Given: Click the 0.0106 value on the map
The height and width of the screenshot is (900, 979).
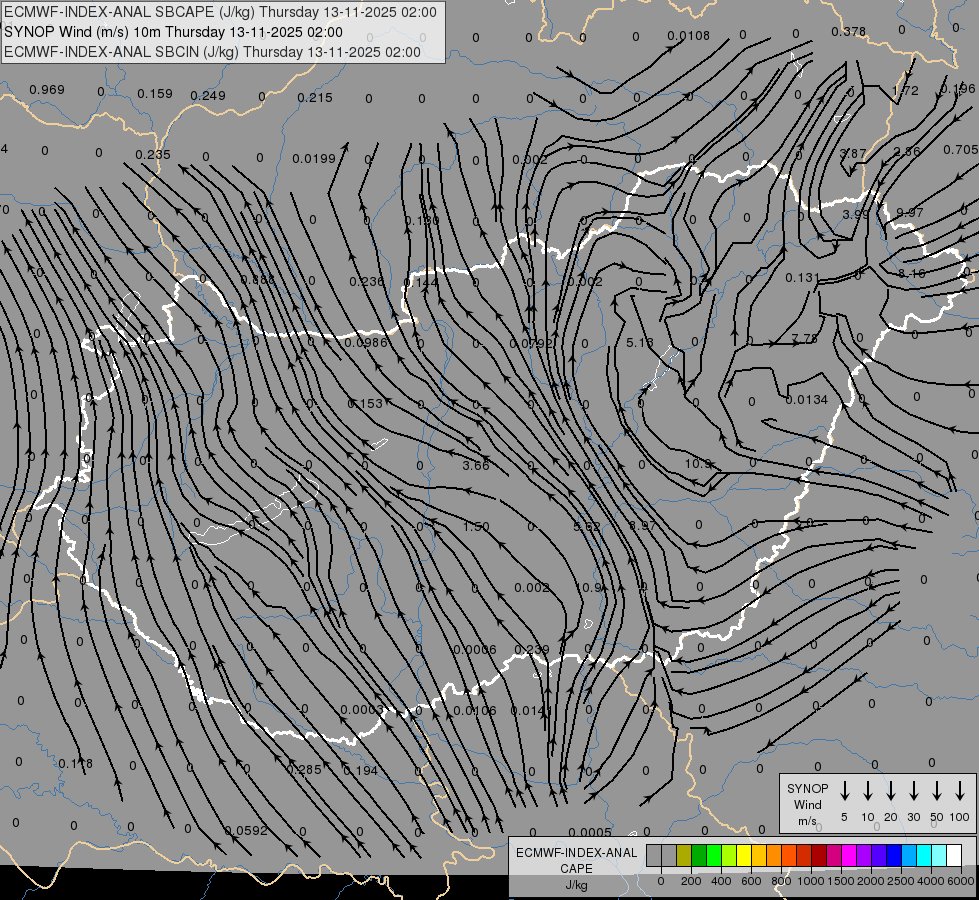Looking at the screenshot, I should point(475,710).
